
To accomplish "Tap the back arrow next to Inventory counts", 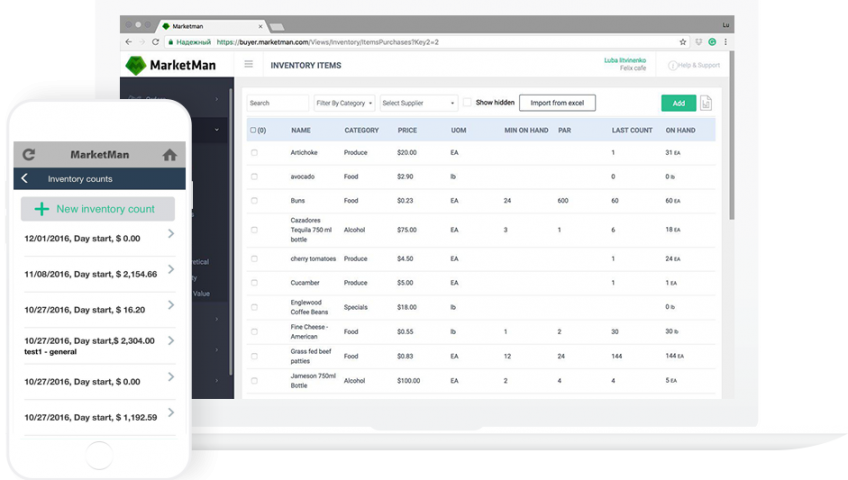I will coord(24,178).
